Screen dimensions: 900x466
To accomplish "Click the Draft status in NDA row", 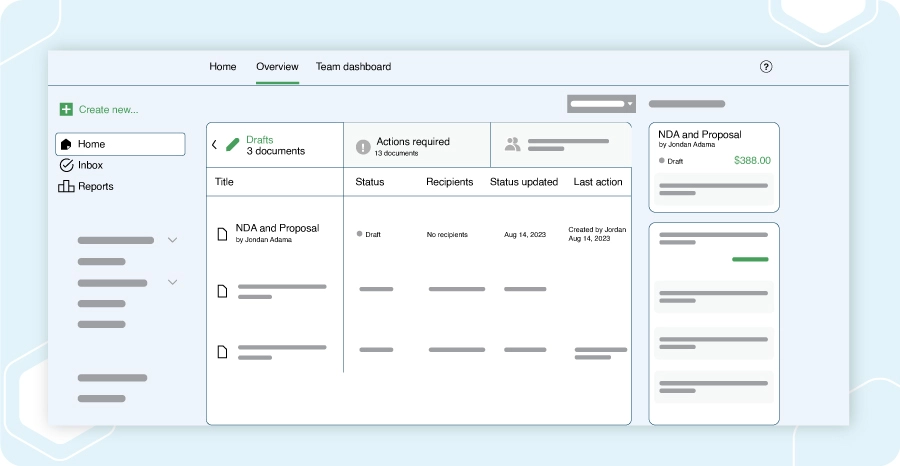I will pos(368,234).
